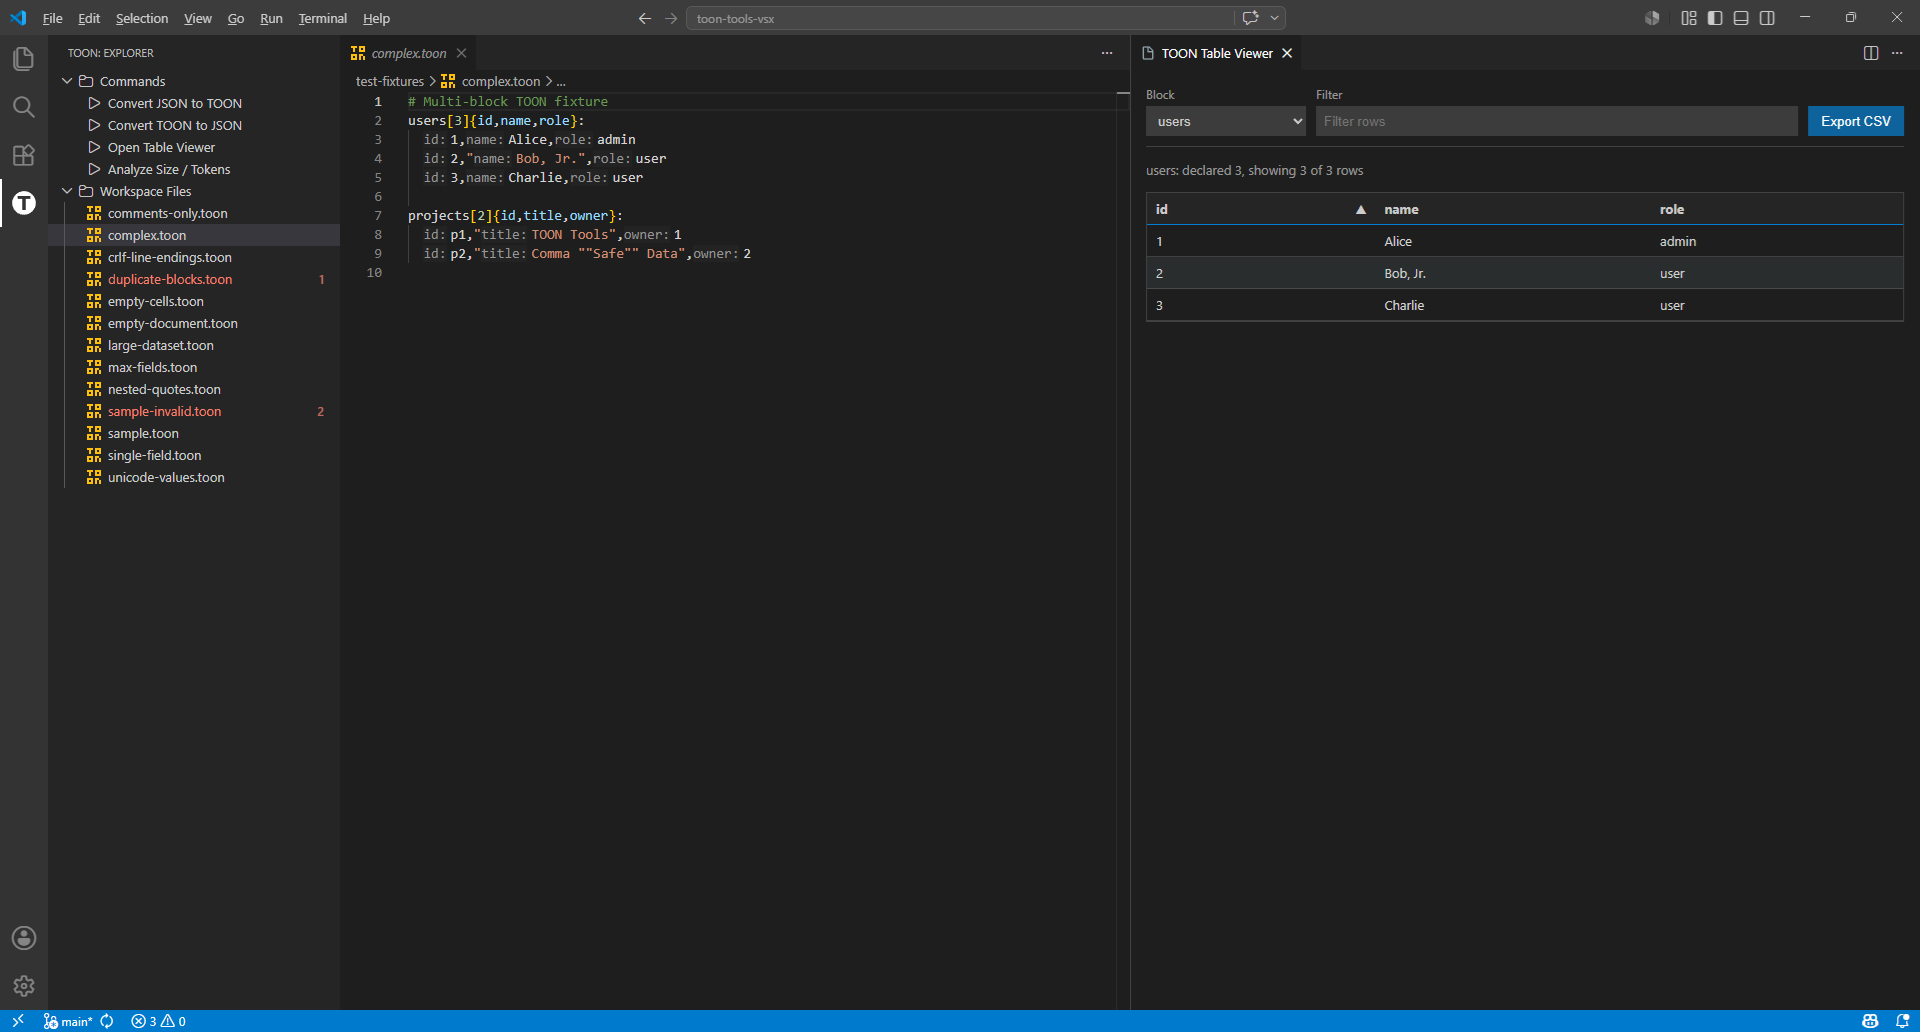This screenshot has width=1920, height=1032.
Task: Collapse the Commands tree section
Action: (67, 81)
